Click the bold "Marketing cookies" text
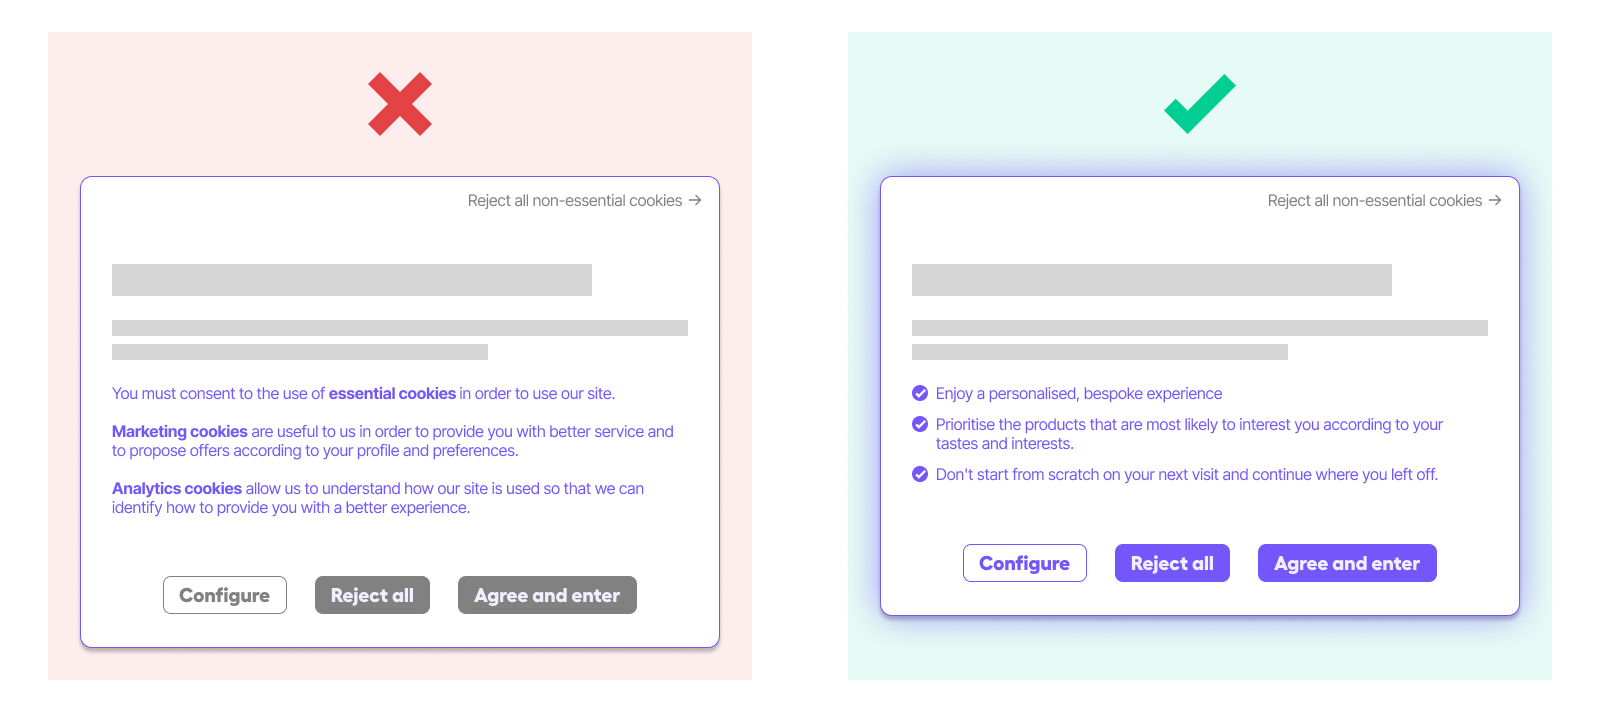This screenshot has height=712, width=1600. pos(180,432)
